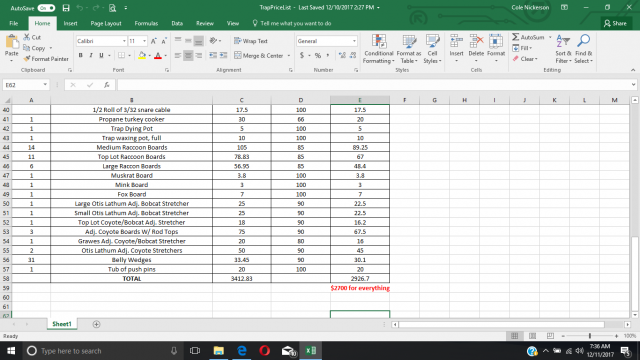This screenshot has height=360, width=640.
Task: Select cell E58 showing 2926.7
Action: [360, 278]
